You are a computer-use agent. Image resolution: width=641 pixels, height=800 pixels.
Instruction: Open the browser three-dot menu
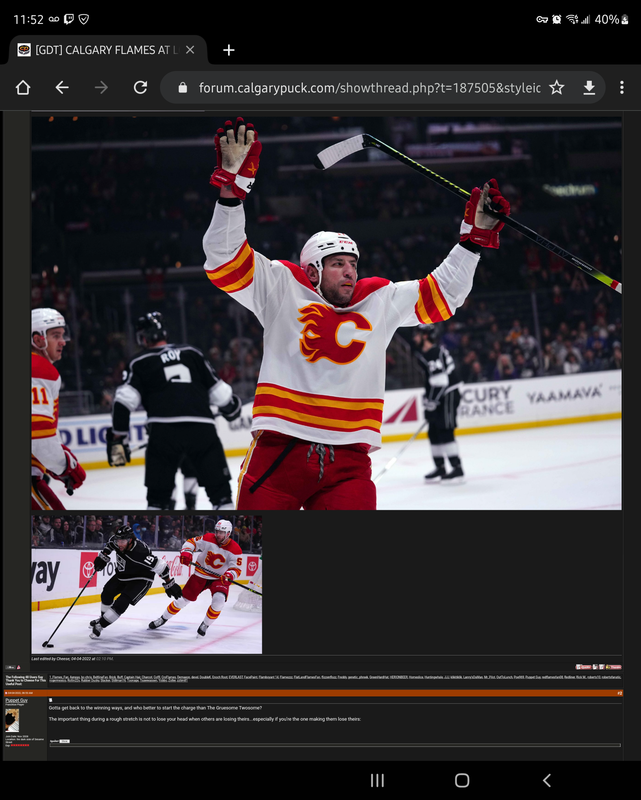(622, 88)
